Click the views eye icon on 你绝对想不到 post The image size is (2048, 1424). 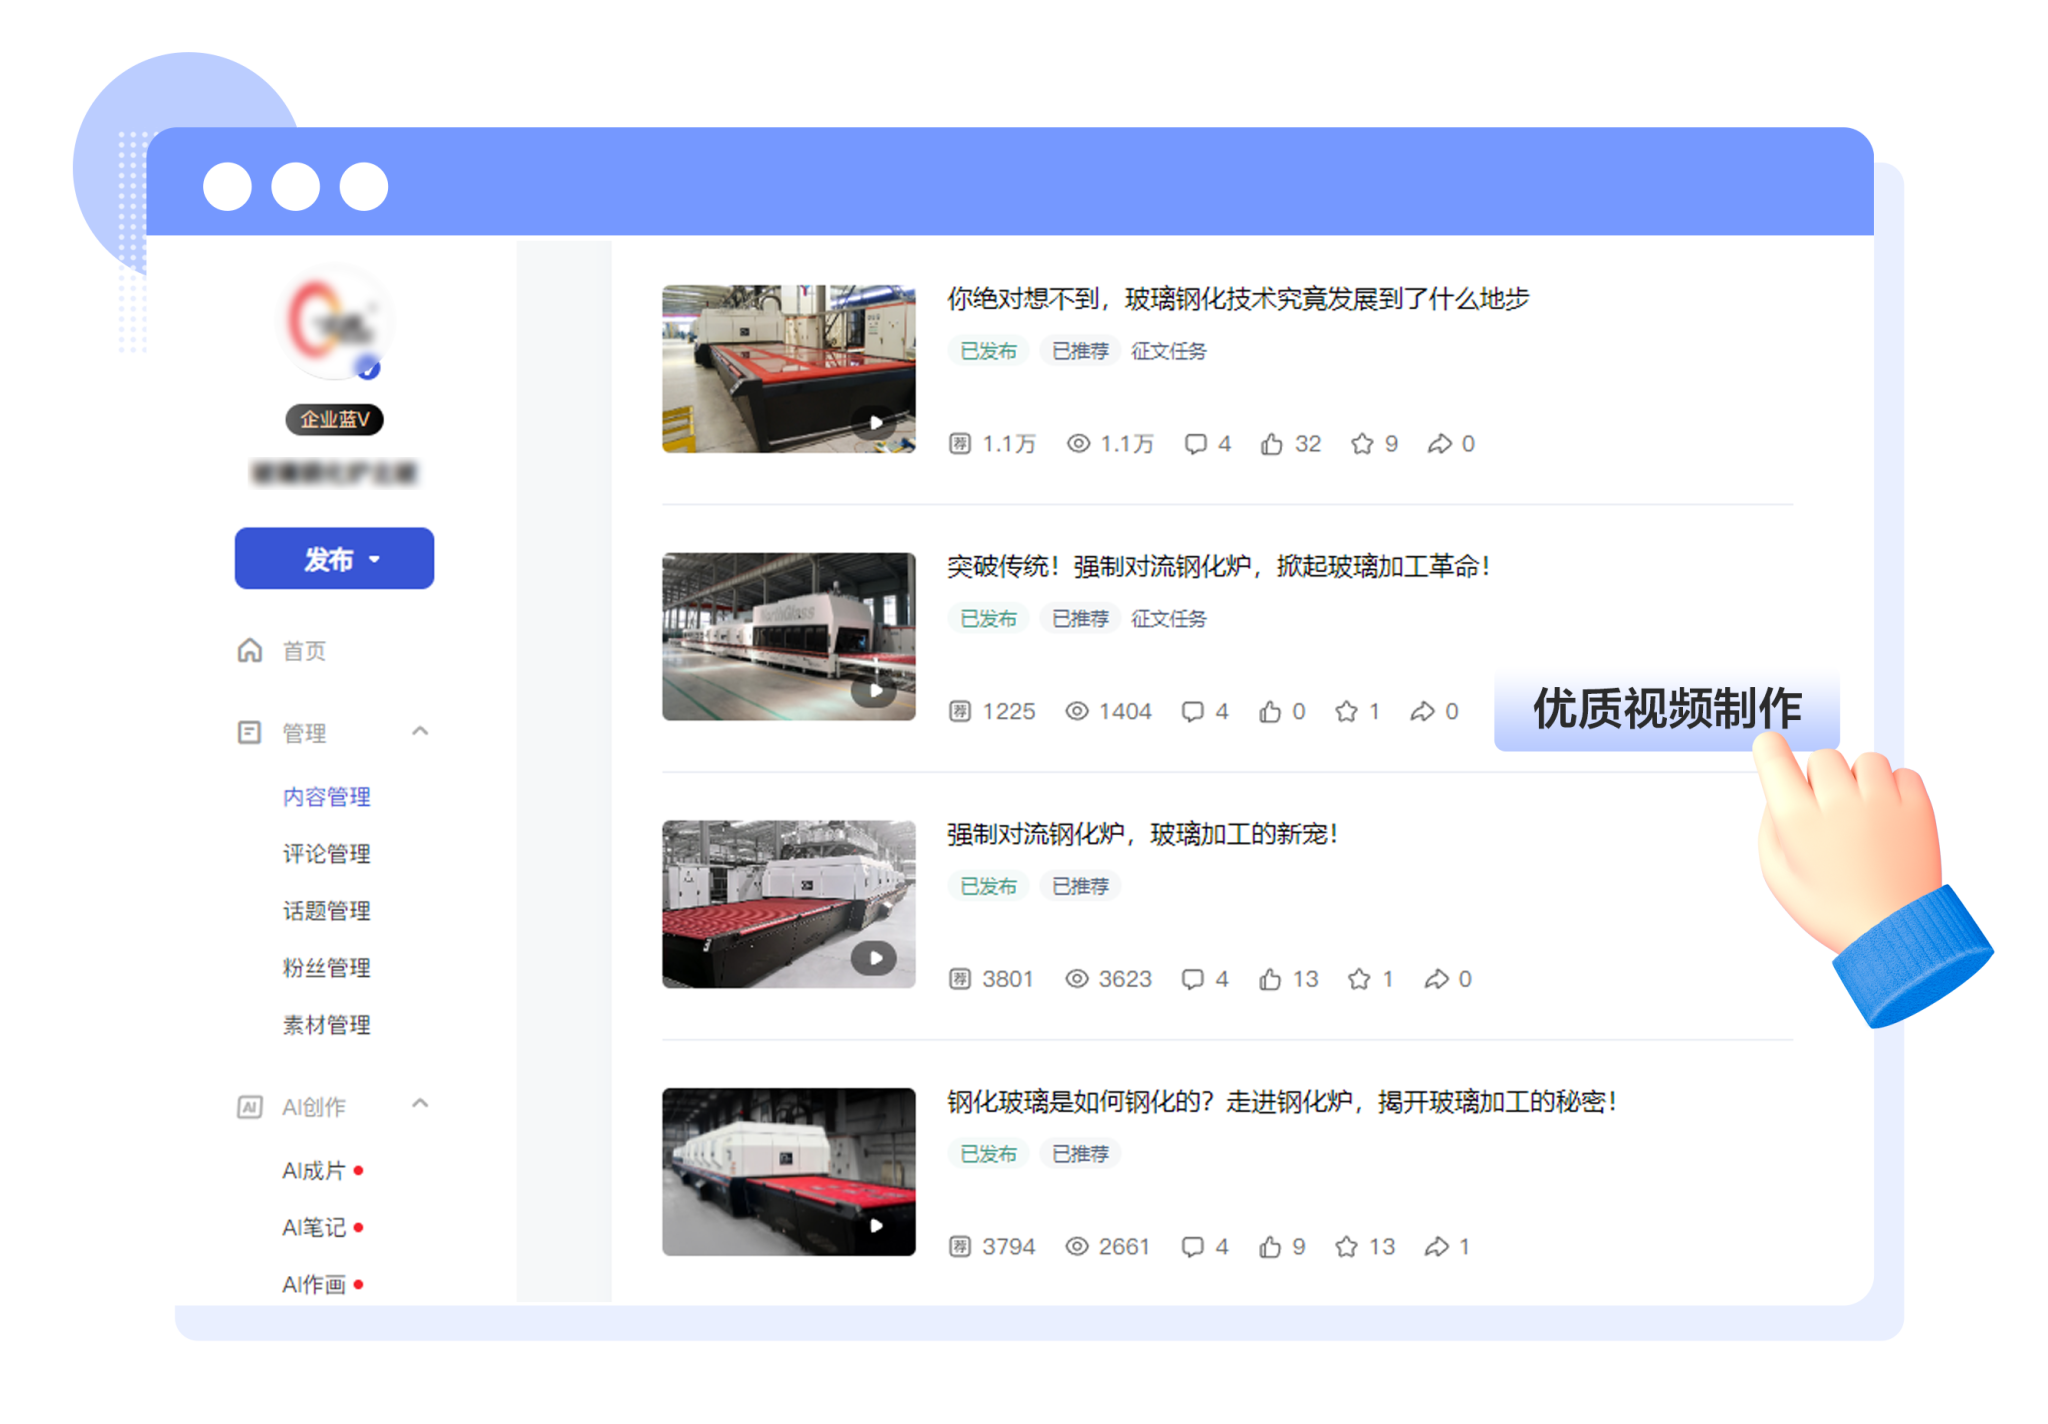pyautogui.click(x=1078, y=444)
